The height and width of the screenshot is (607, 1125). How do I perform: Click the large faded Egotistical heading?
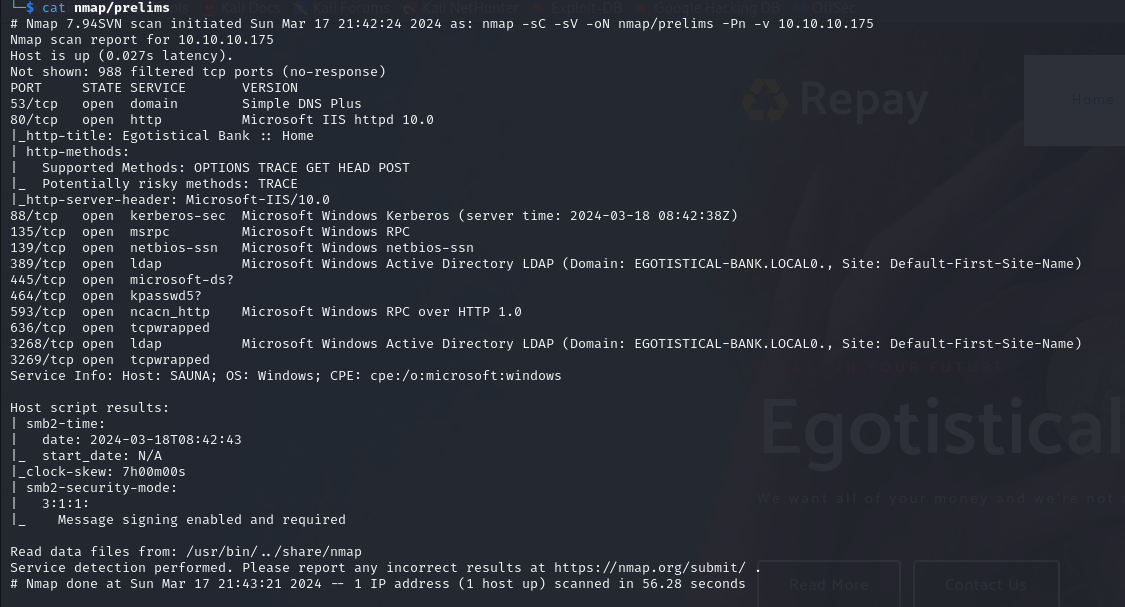click(942, 428)
